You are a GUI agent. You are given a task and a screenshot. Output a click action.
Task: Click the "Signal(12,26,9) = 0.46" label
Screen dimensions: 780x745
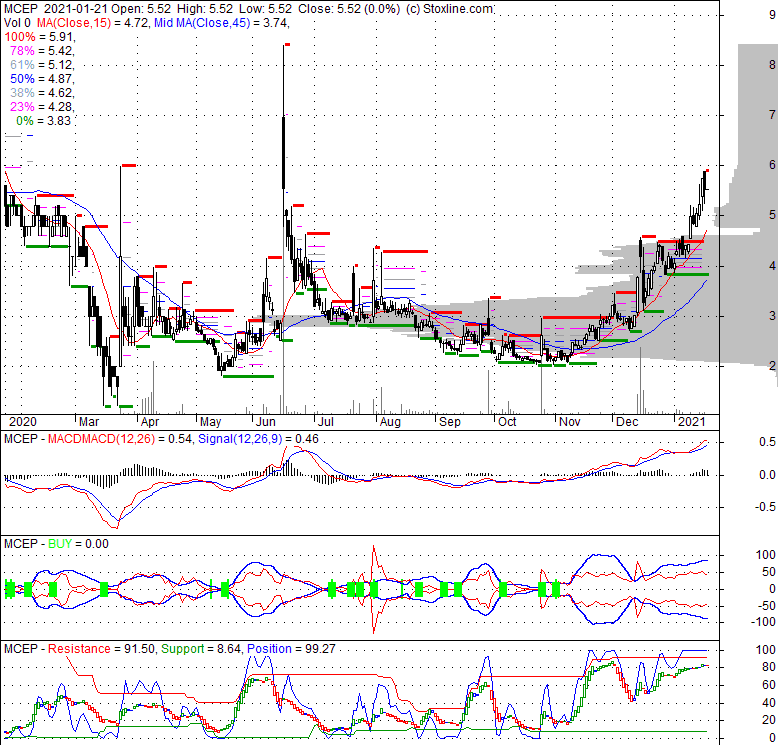coord(258,439)
